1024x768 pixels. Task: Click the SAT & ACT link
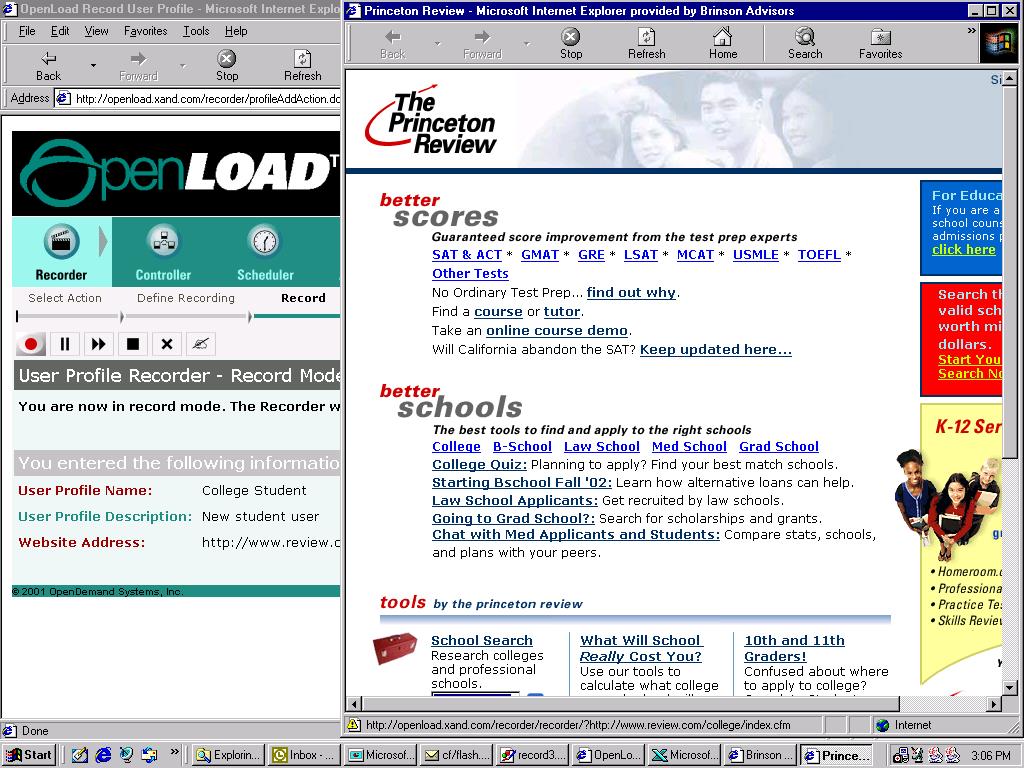pyautogui.click(x=467, y=255)
